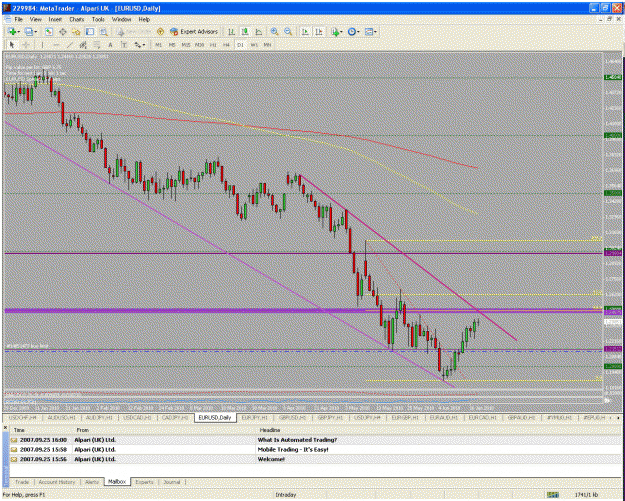Expand the Profiles dropdown arrow
The width and height of the screenshot is (625, 501).
35,31
